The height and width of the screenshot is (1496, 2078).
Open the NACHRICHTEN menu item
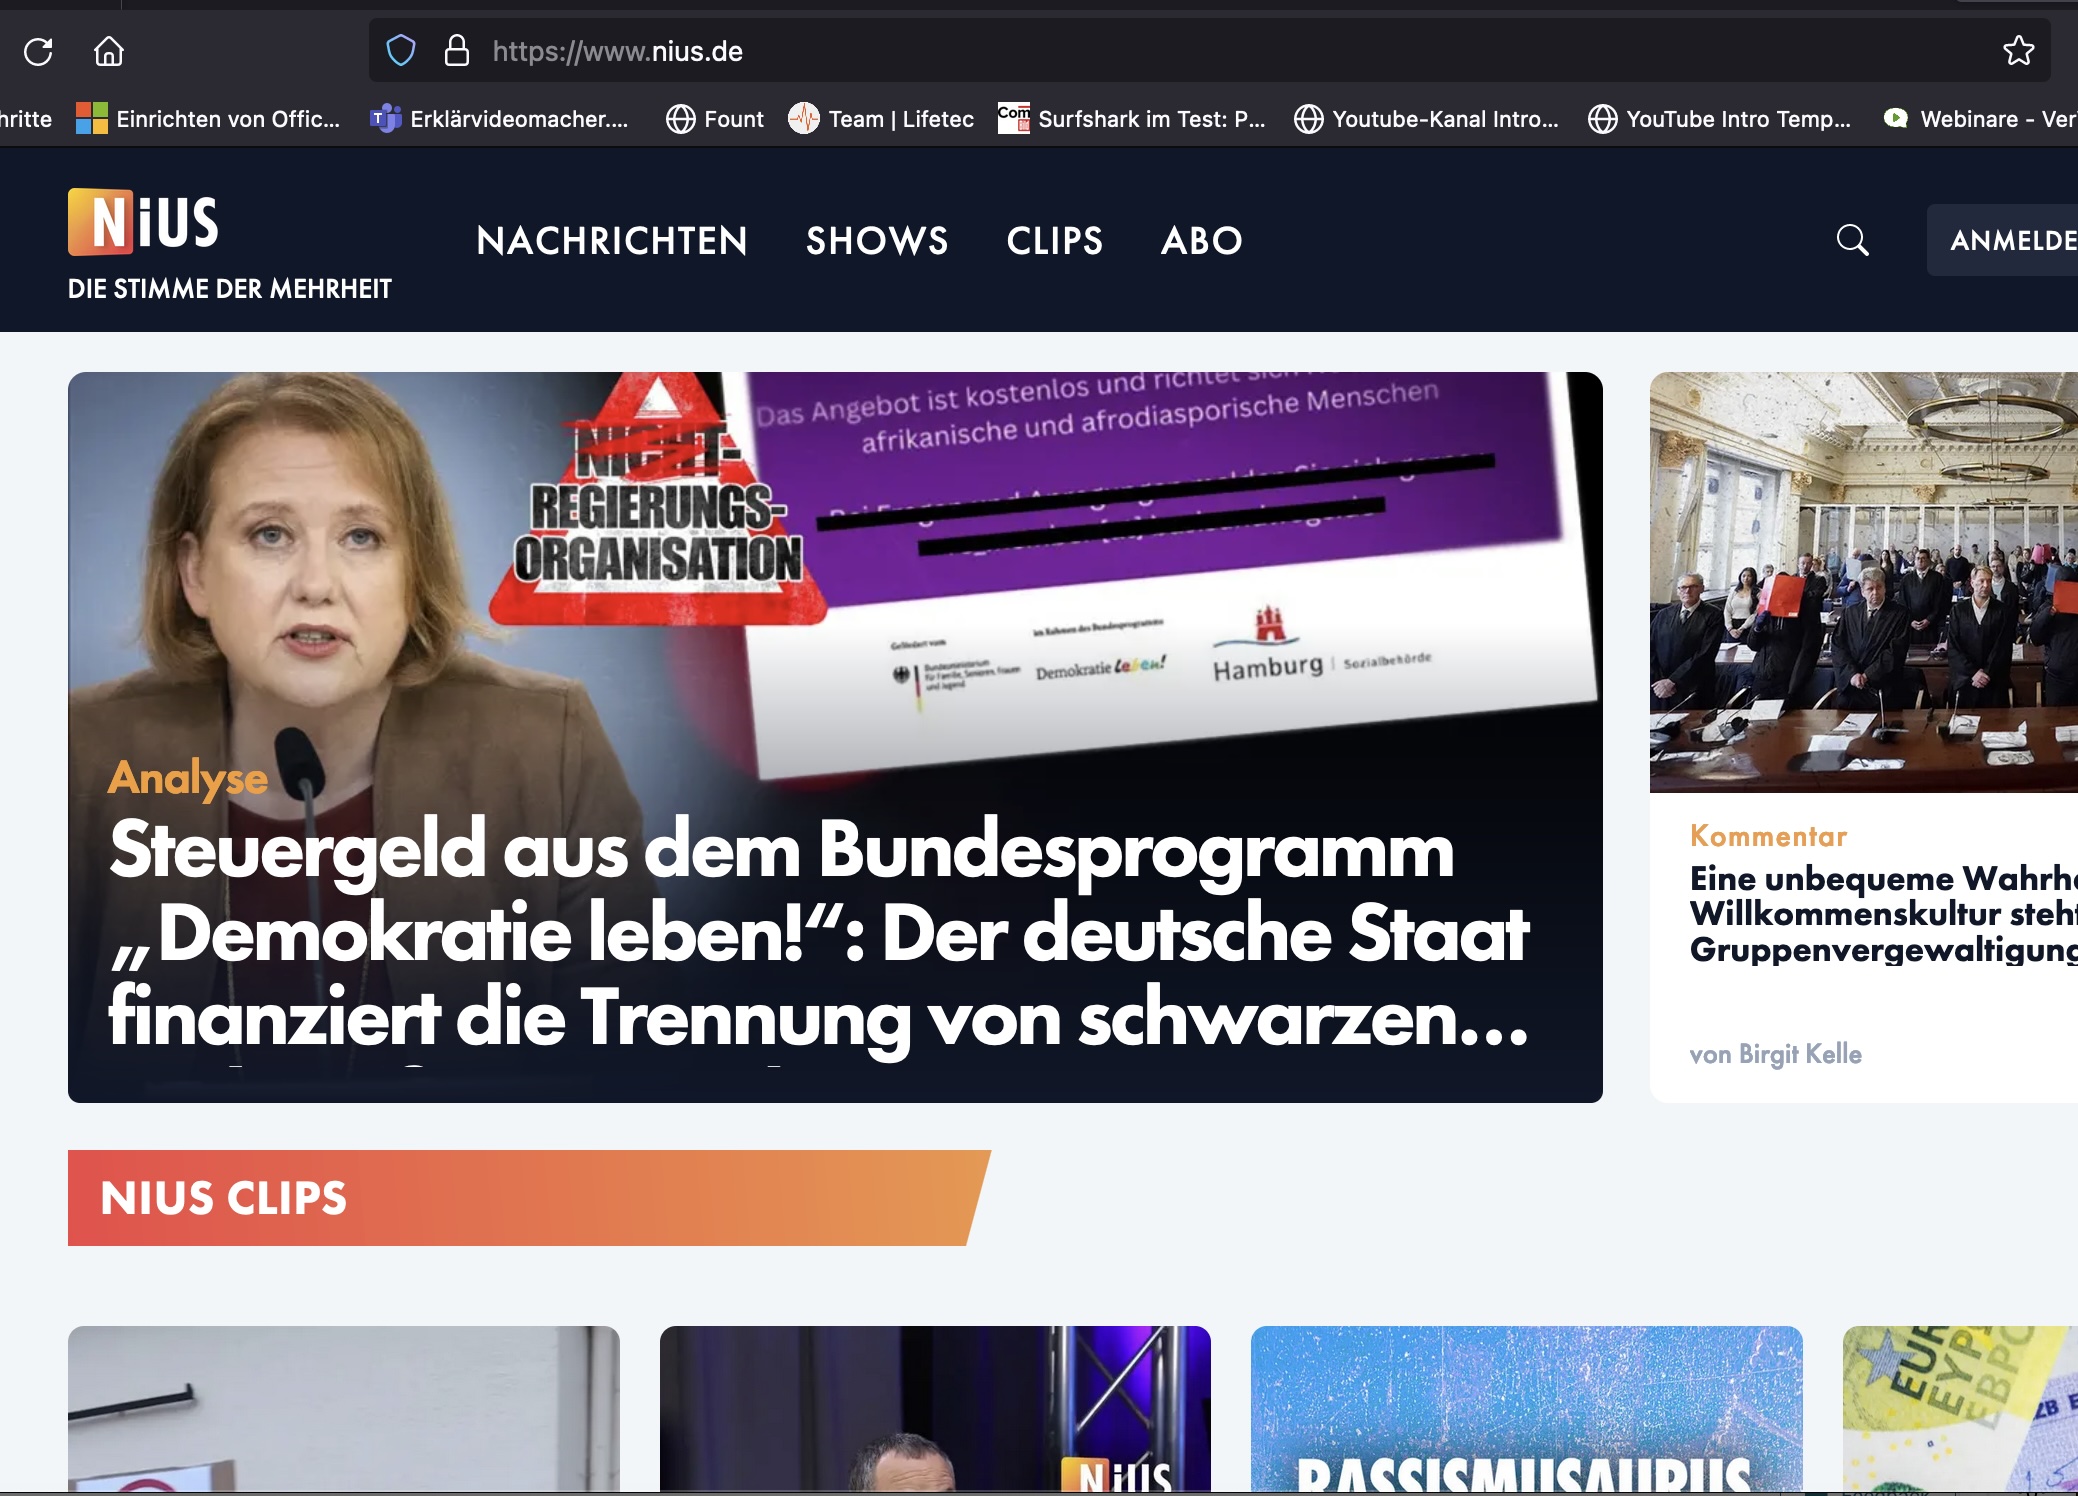(x=612, y=241)
